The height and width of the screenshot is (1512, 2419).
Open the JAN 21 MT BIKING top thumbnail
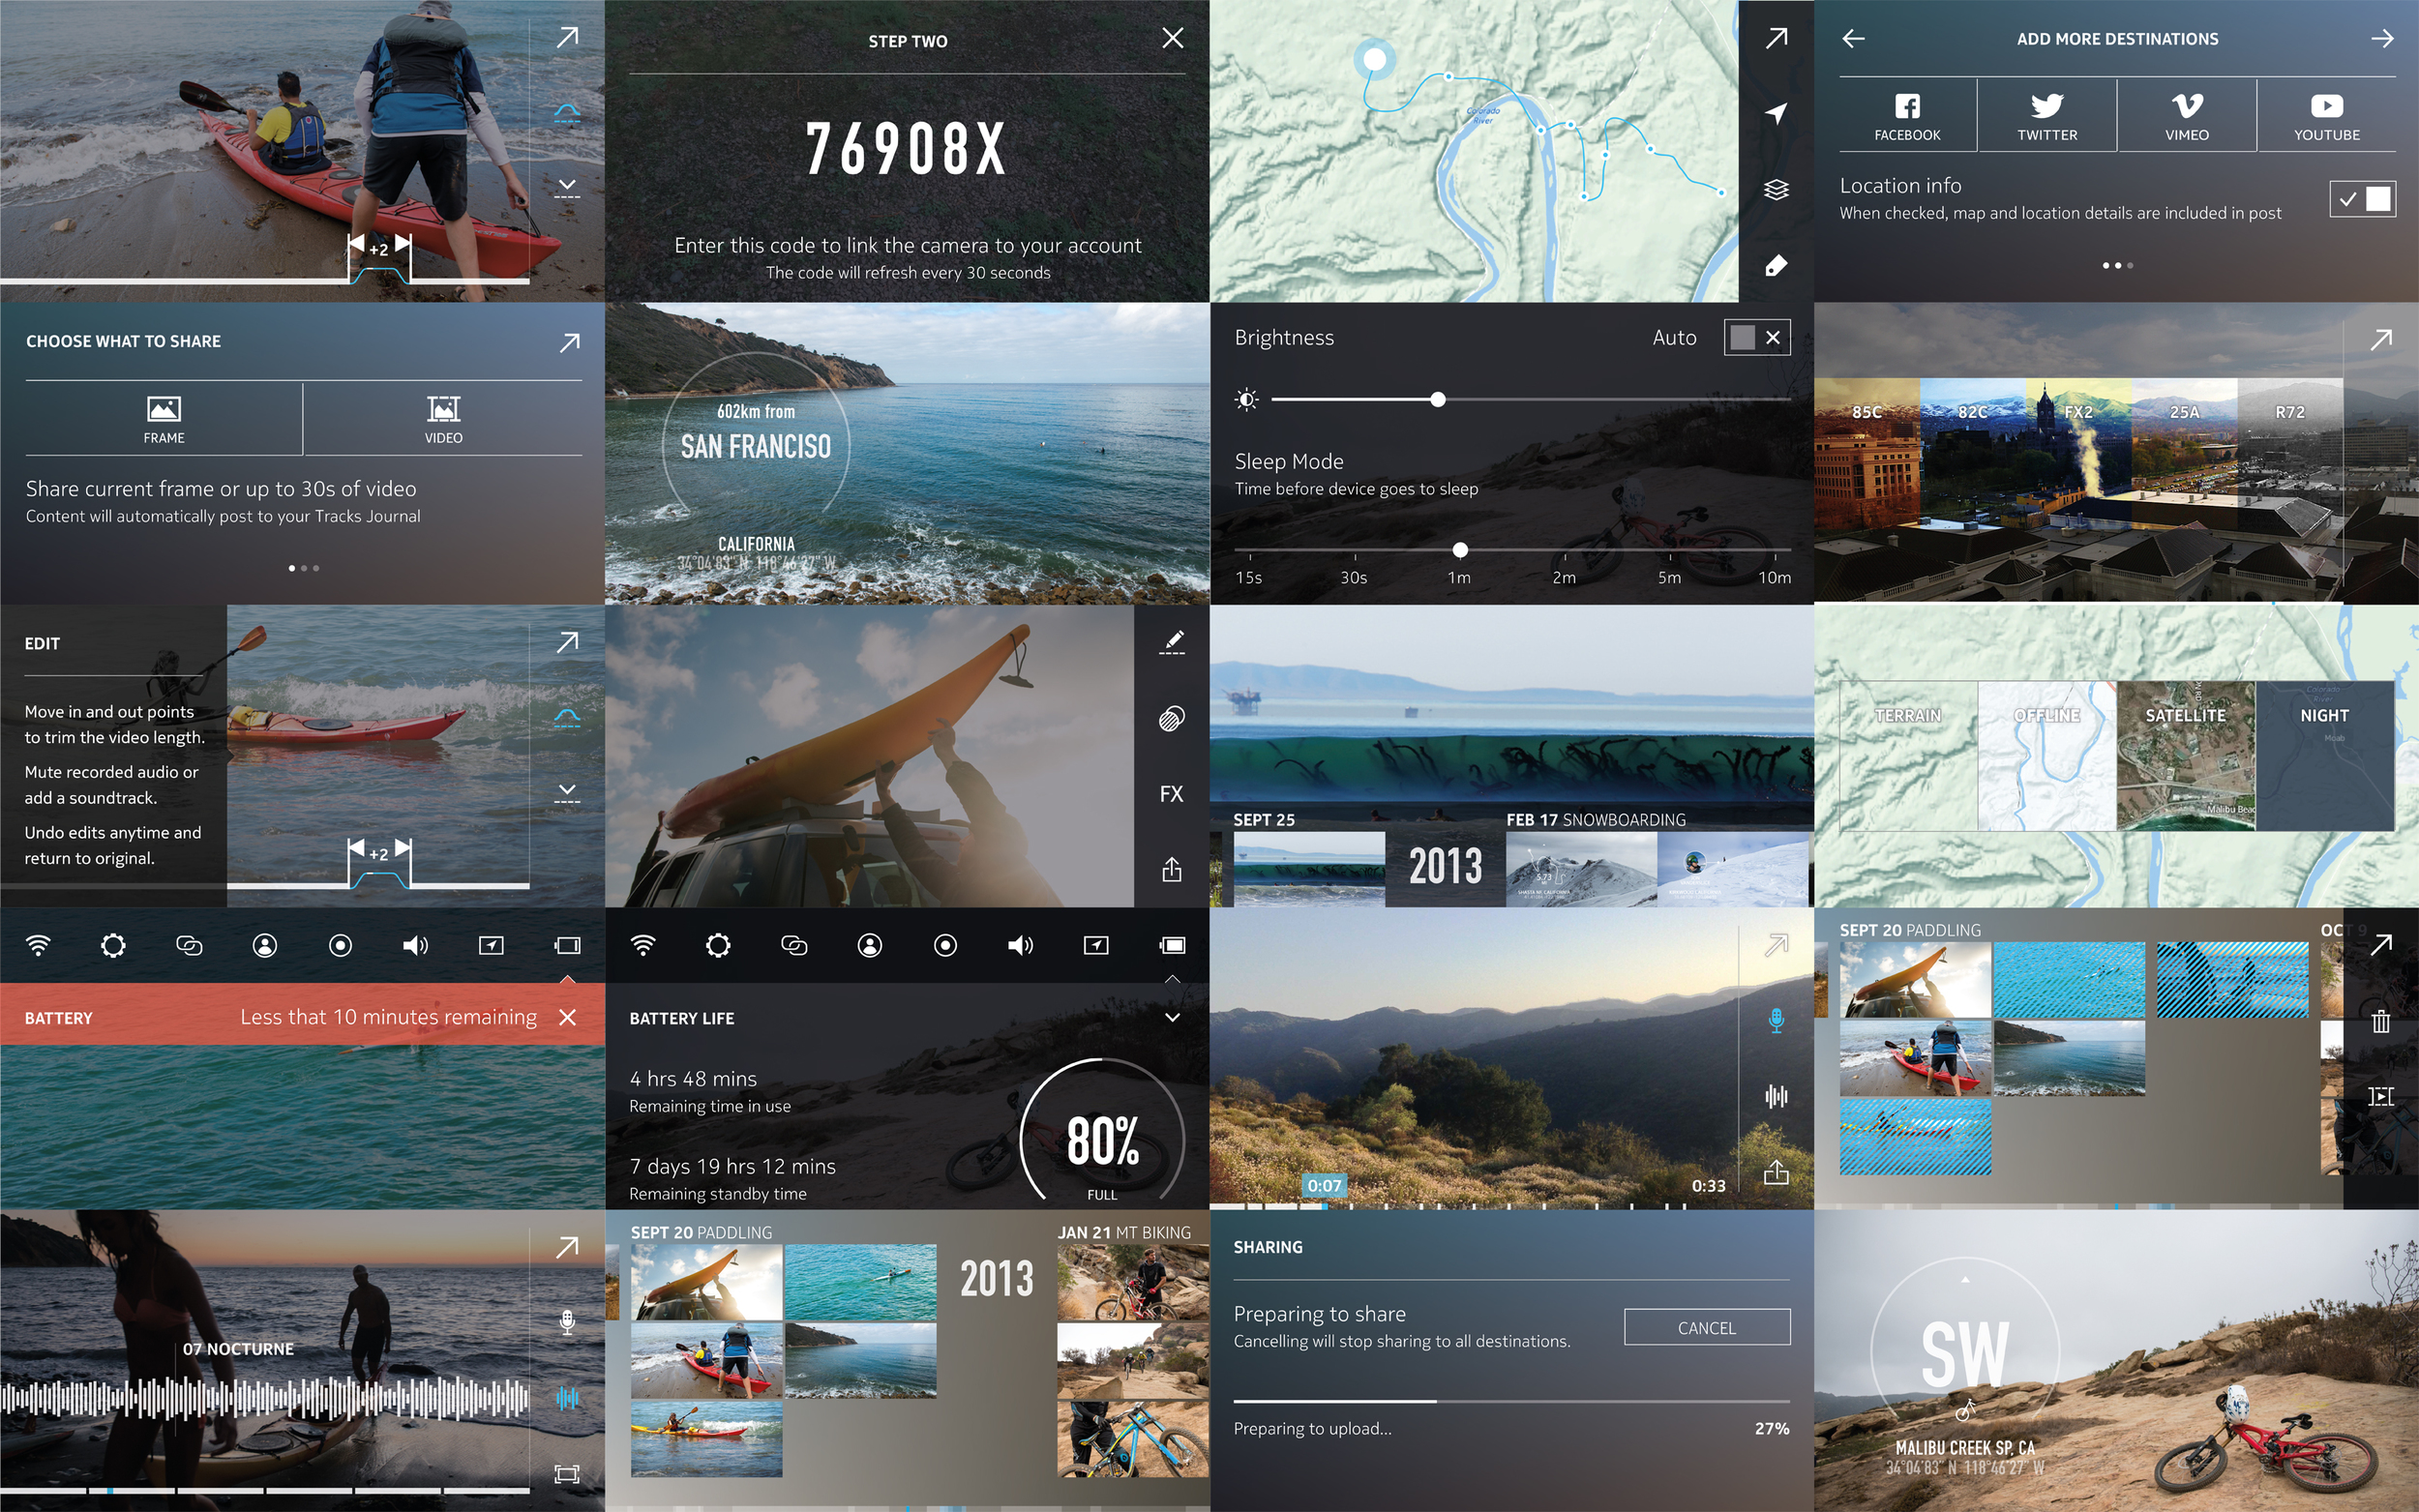(1133, 1283)
